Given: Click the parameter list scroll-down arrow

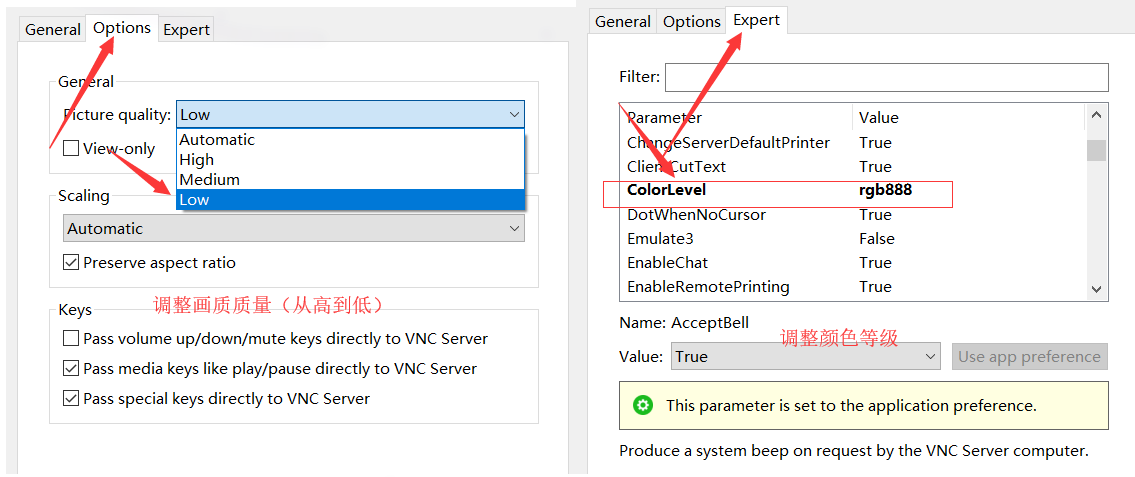Looking at the screenshot, I should (x=1097, y=288).
